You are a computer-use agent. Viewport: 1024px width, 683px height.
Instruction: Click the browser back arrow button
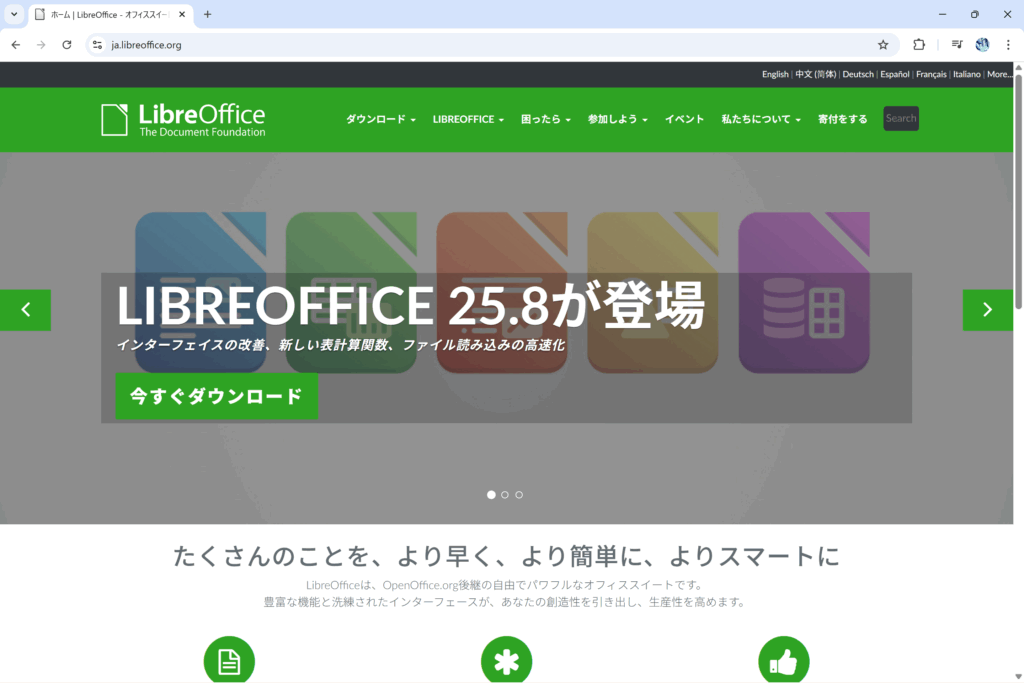coord(16,45)
